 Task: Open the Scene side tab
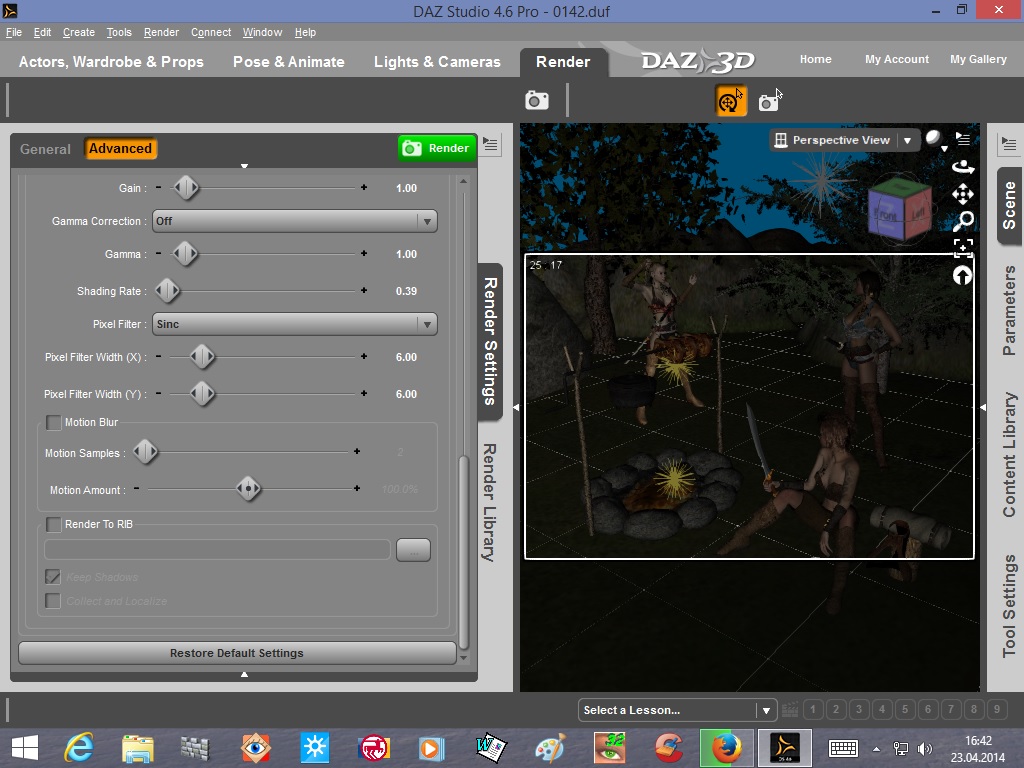(1008, 205)
